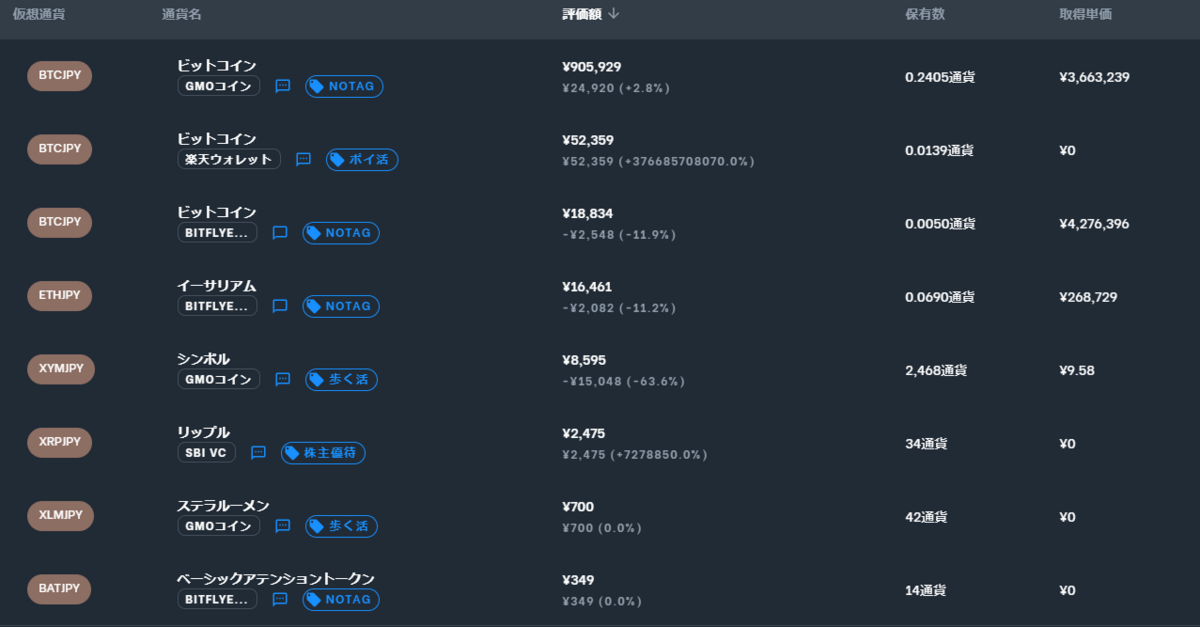1200x627 pixels.
Task: Open the comment icon next to 楽天ウォレット
Action: (x=304, y=159)
